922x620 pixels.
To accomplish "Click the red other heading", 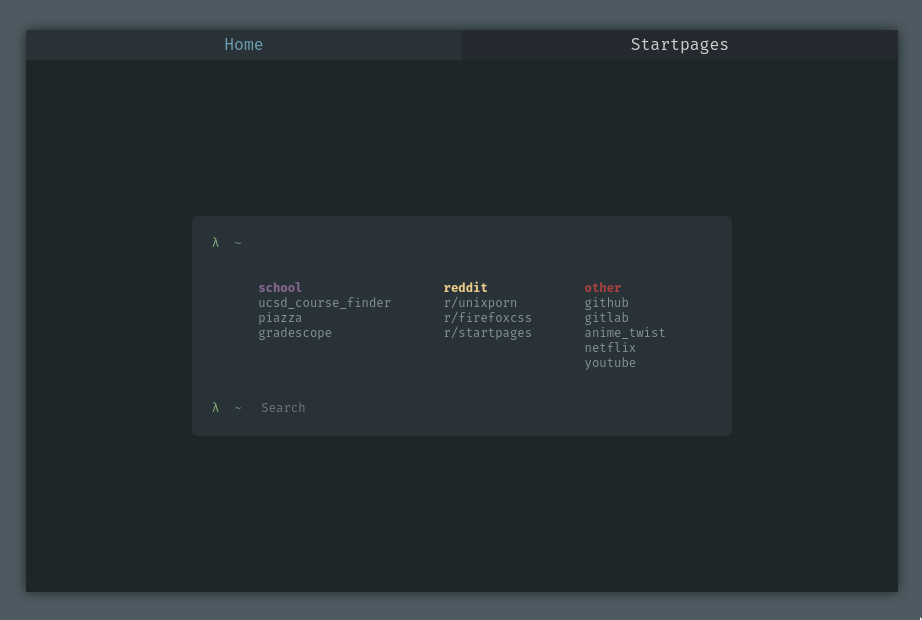I will pos(603,288).
